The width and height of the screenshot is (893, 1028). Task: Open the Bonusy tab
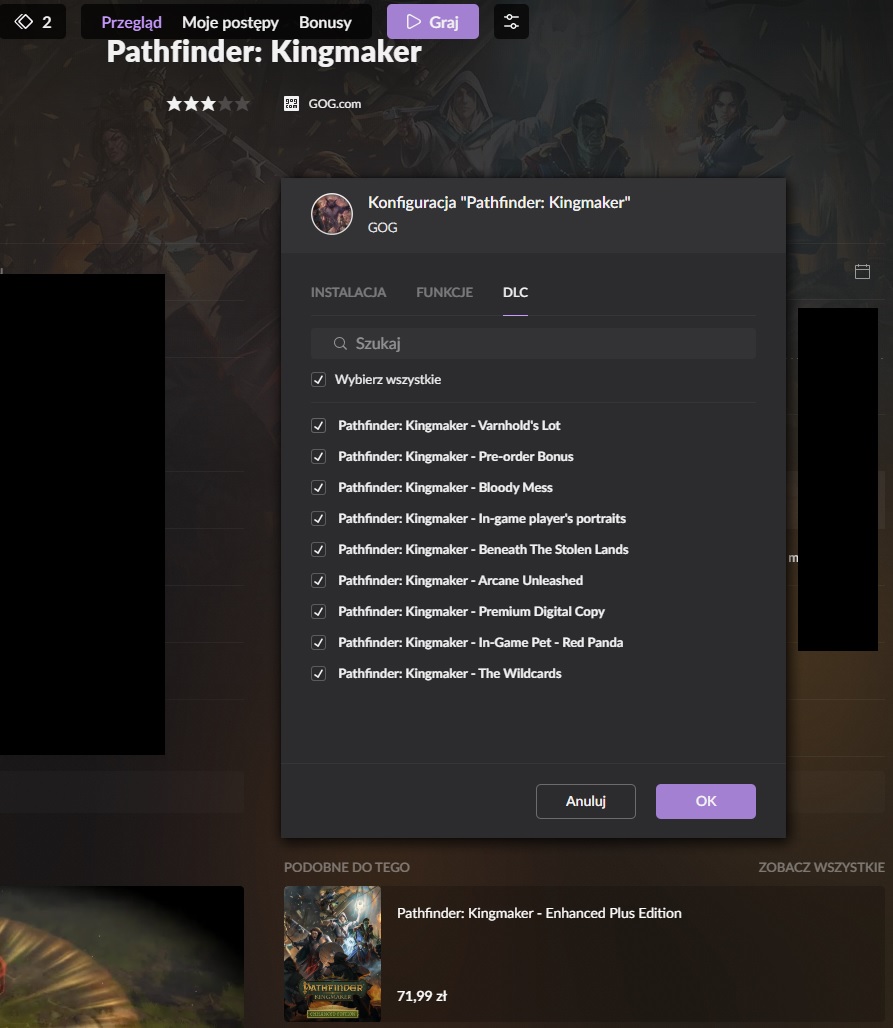click(325, 22)
